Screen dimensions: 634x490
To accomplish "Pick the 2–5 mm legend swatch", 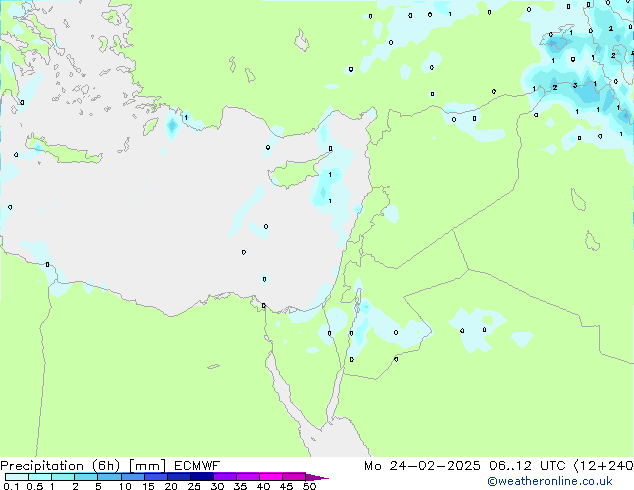I will coord(86,477).
